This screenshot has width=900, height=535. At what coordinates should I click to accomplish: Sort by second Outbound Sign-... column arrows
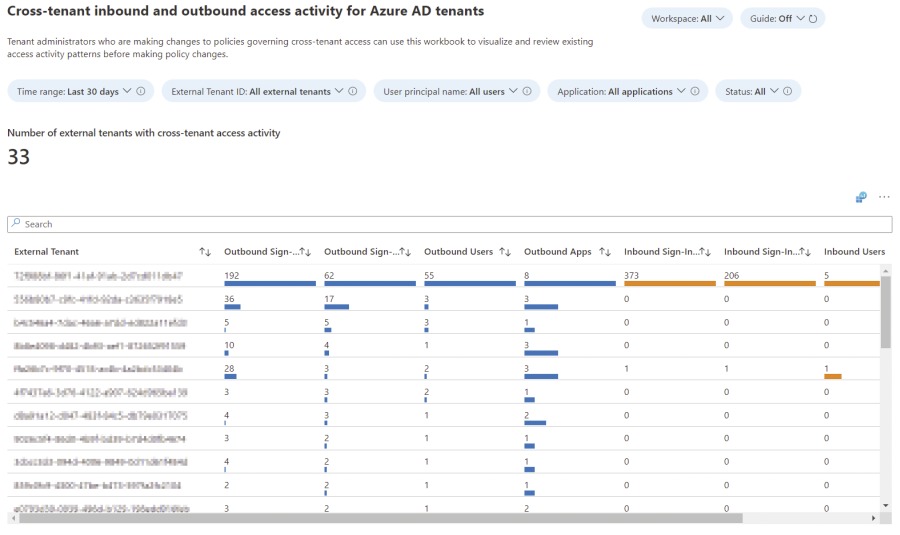click(x=405, y=252)
